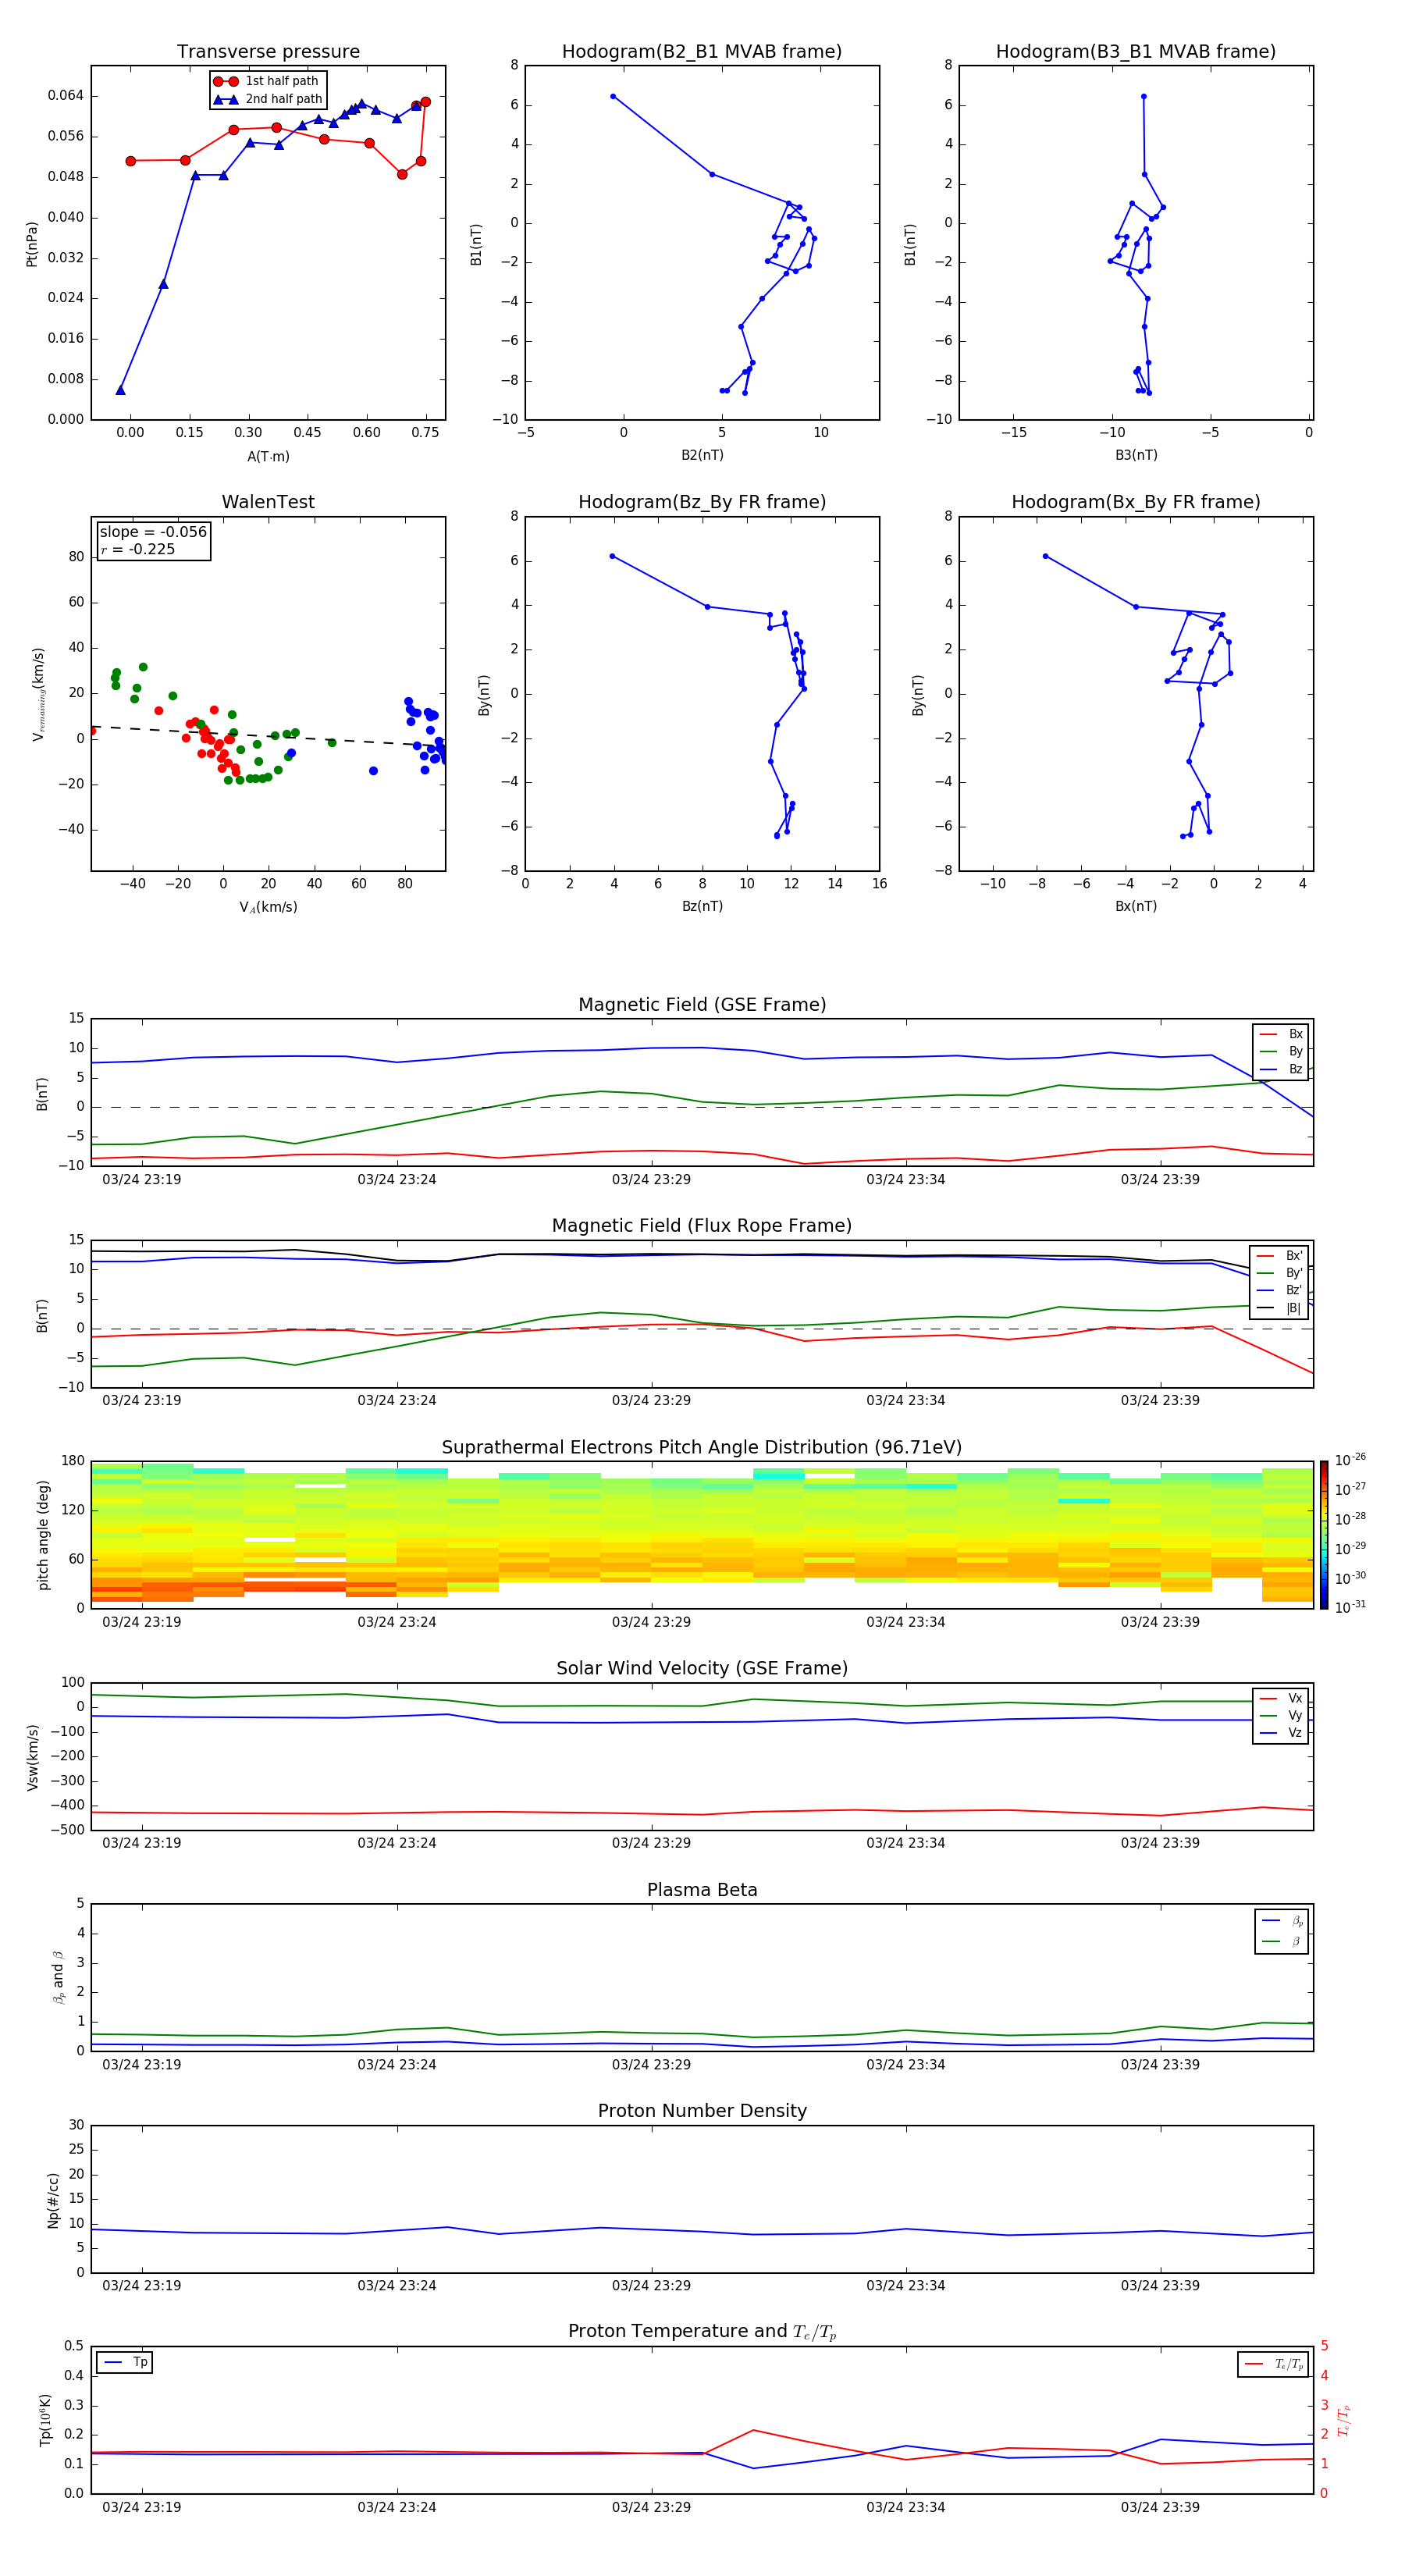The width and height of the screenshot is (1405, 2576).
Task: Click the "Np(#/cc)" y-axis label
Action: 53,2199
